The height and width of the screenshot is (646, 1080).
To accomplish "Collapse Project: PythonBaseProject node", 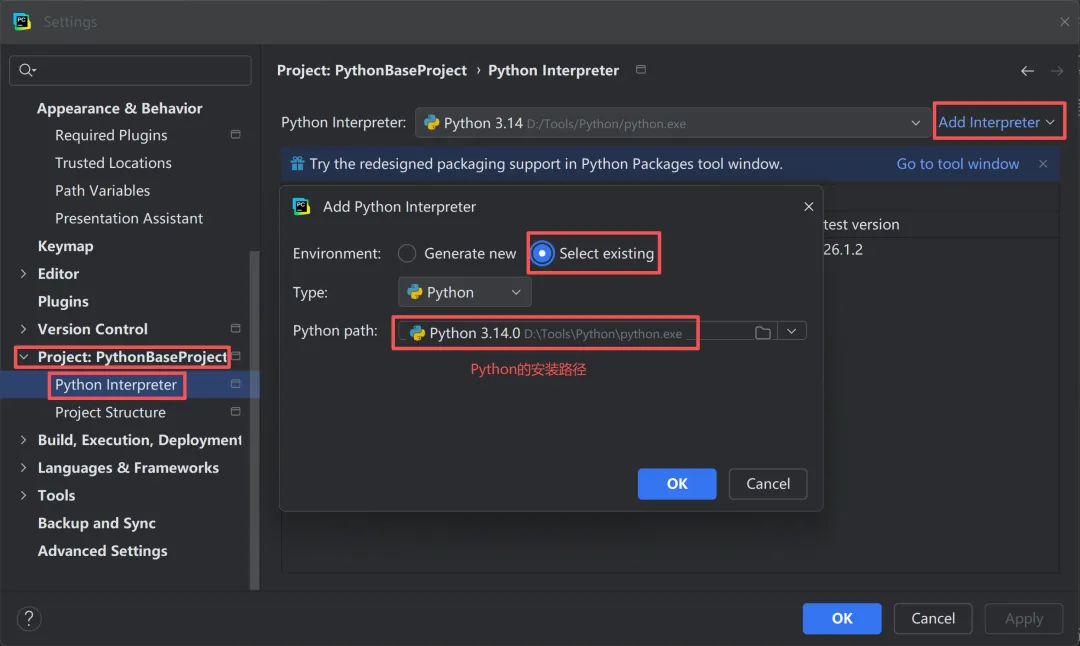I will click(x=23, y=357).
